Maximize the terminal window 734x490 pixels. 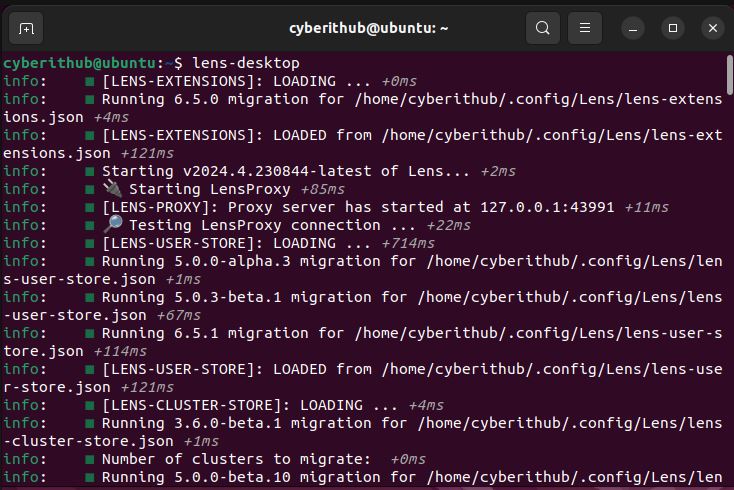tap(673, 28)
